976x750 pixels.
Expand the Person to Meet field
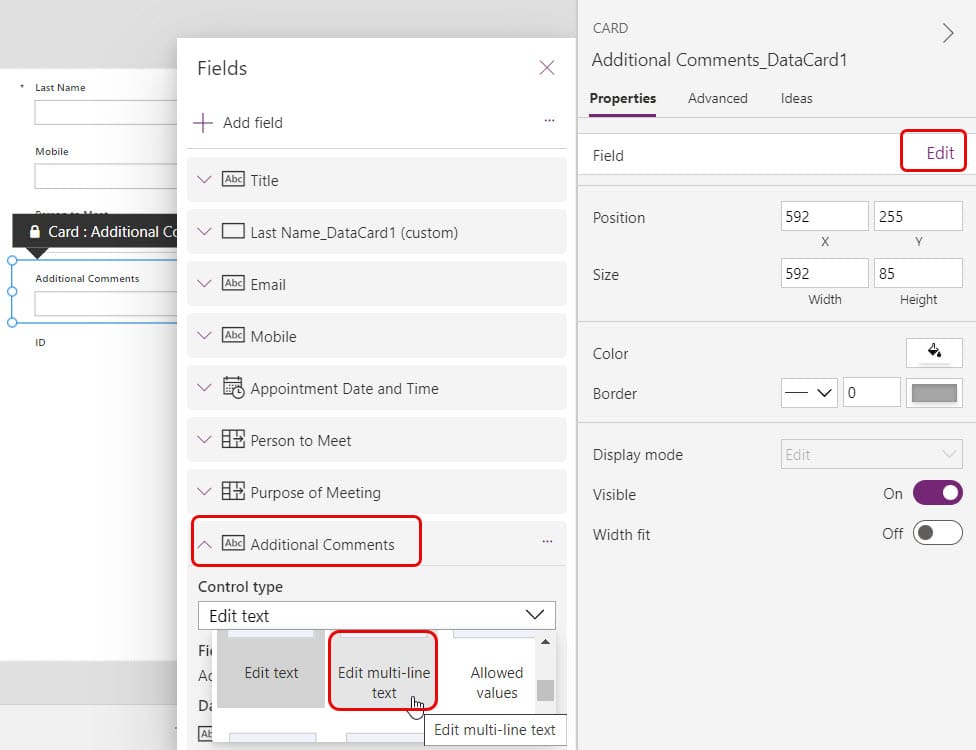204,439
